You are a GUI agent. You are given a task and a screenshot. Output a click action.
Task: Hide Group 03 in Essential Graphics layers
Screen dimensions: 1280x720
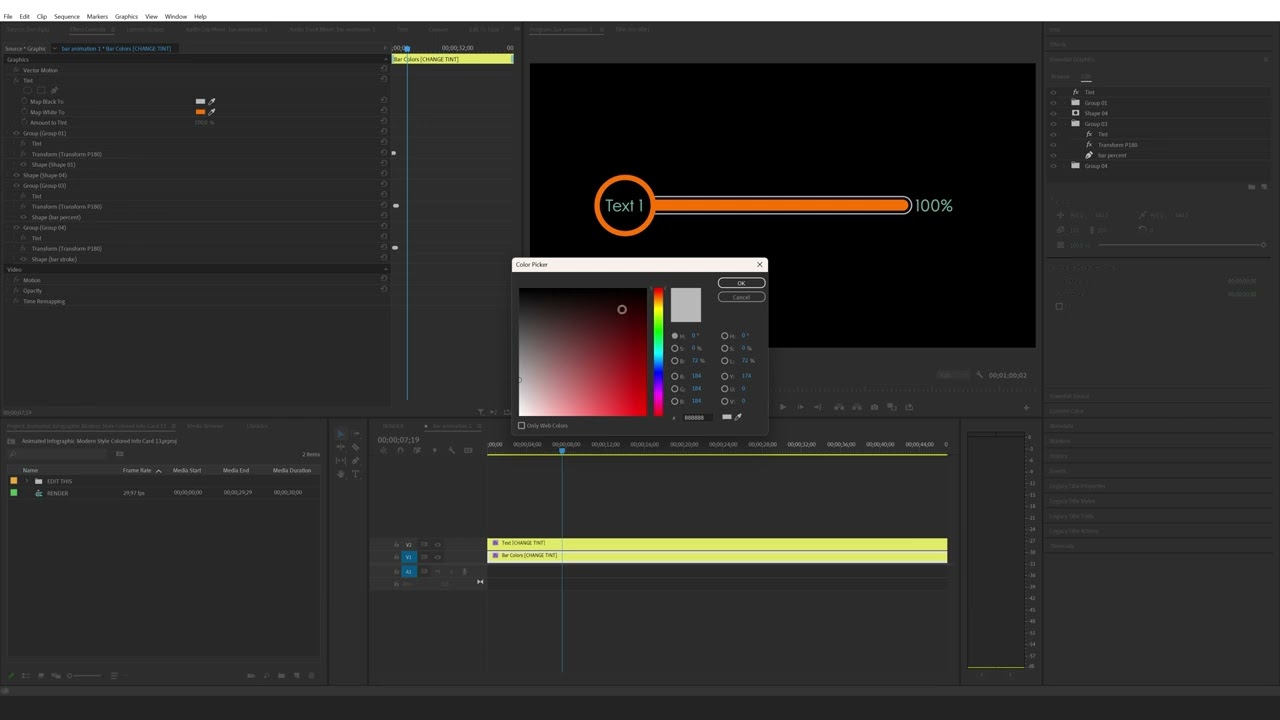tap(1053, 124)
